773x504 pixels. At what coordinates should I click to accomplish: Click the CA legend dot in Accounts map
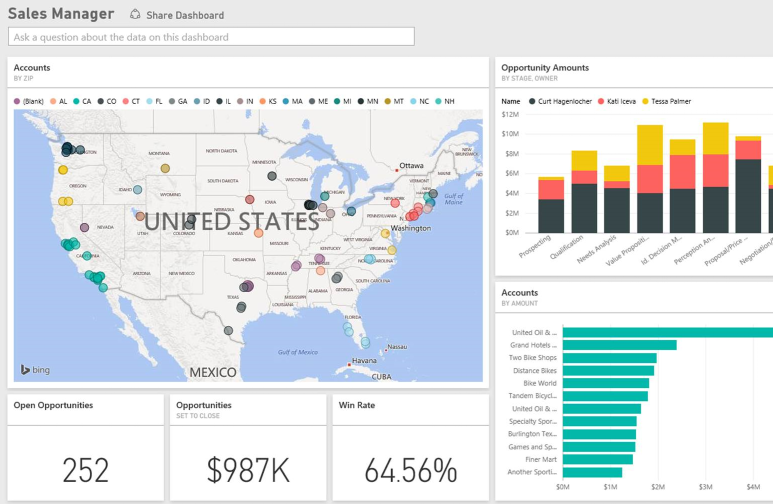coord(76,101)
